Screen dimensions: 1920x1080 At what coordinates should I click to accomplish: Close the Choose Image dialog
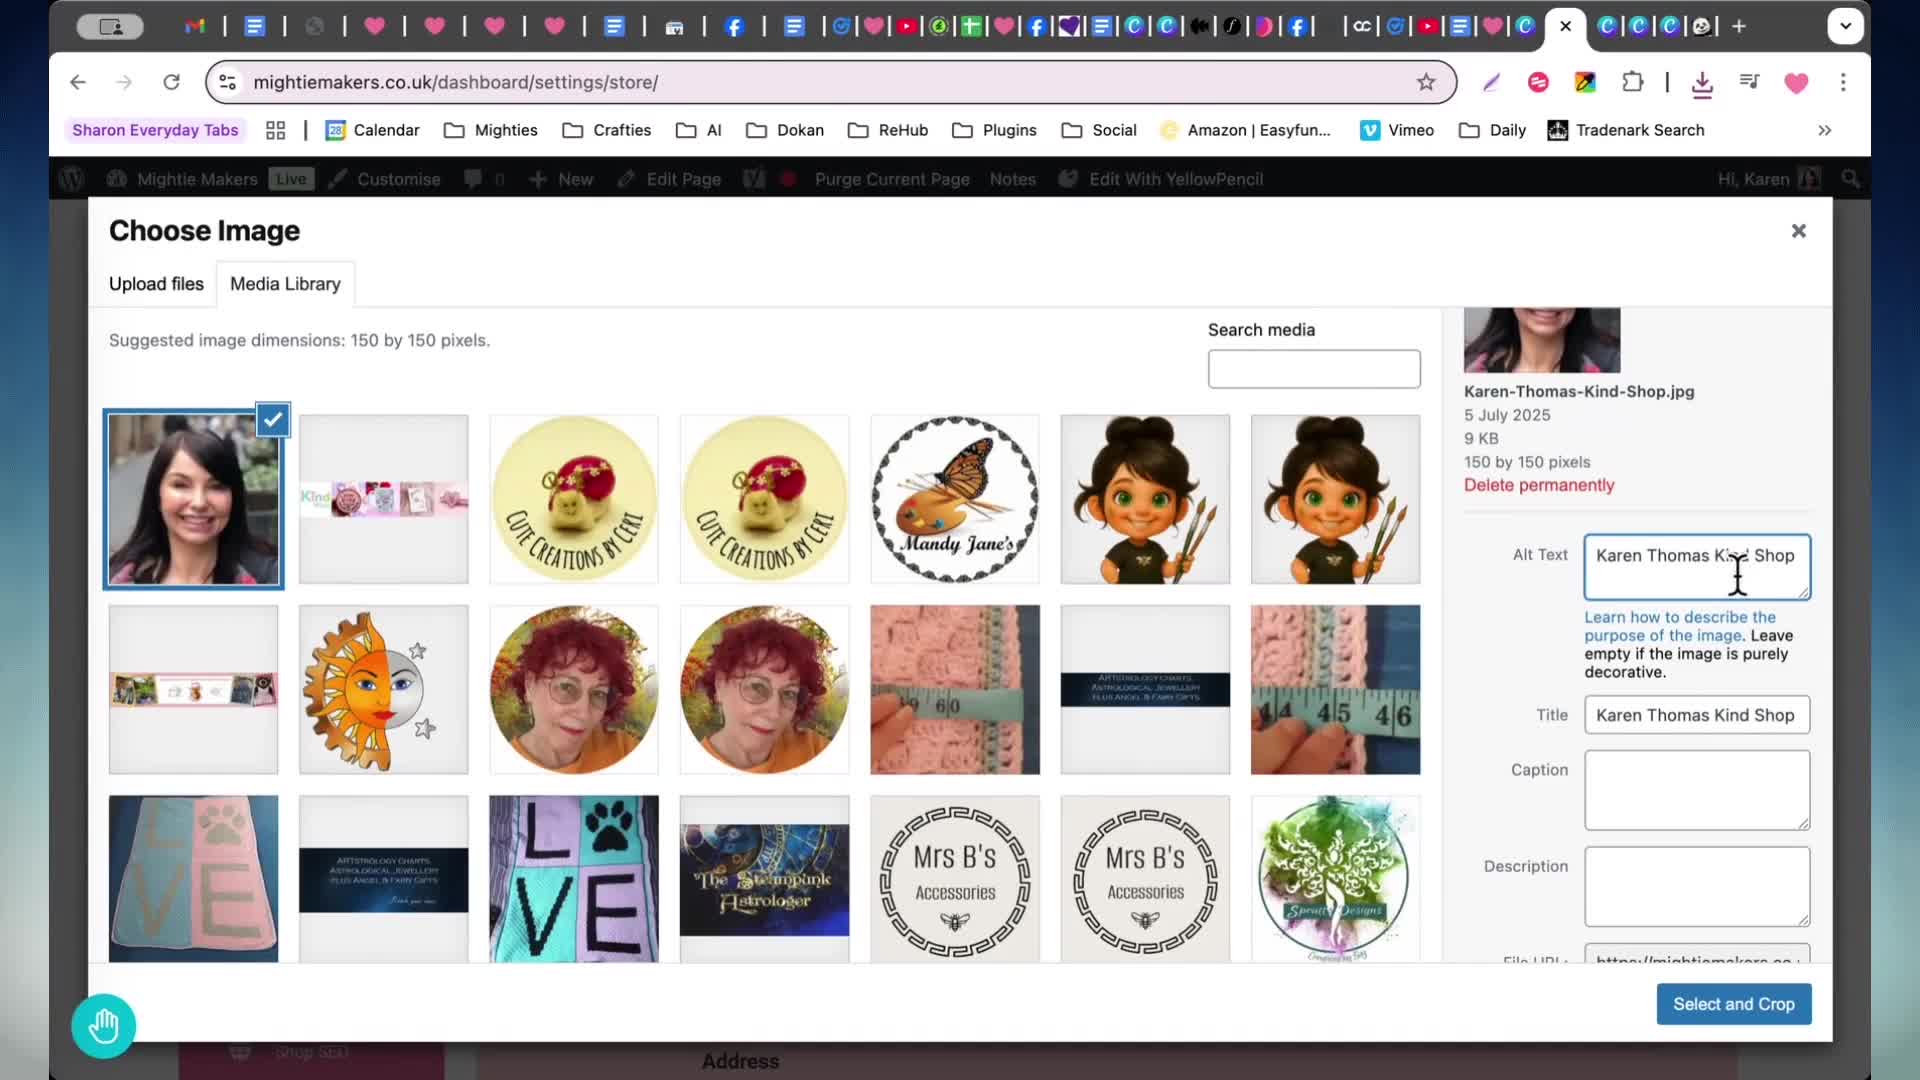(1799, 231)
